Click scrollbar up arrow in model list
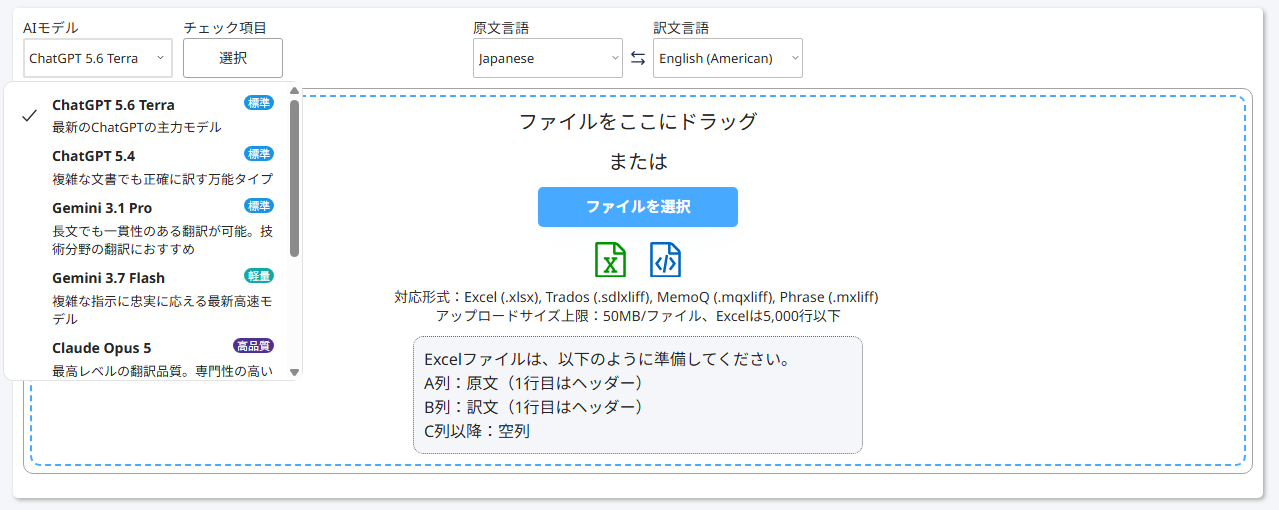This screenshot has height=510, width=1279. [x=294, y=91]
